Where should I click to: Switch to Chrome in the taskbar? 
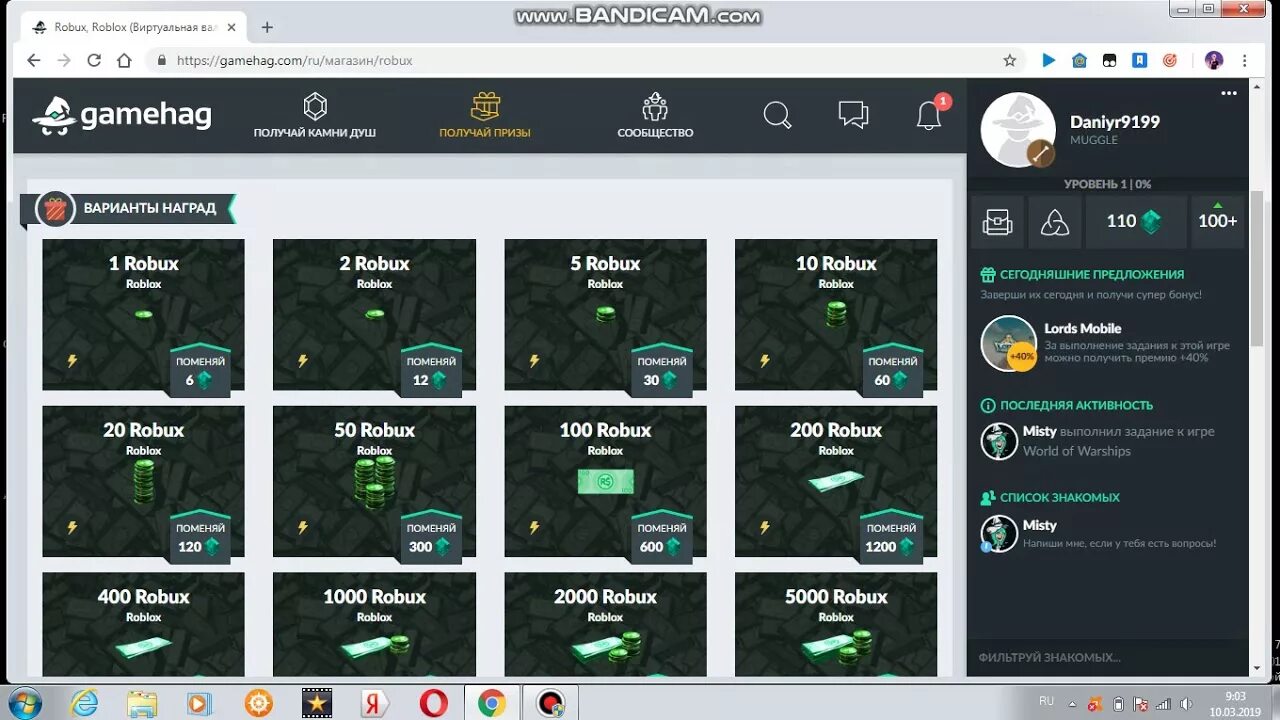492,703
